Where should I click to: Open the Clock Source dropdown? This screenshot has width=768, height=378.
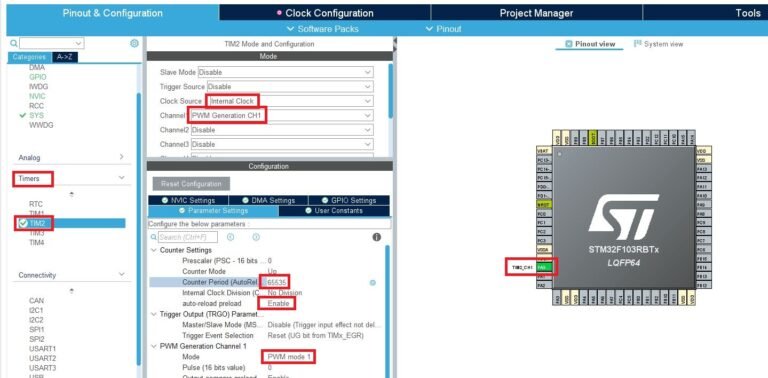point(290,101)
